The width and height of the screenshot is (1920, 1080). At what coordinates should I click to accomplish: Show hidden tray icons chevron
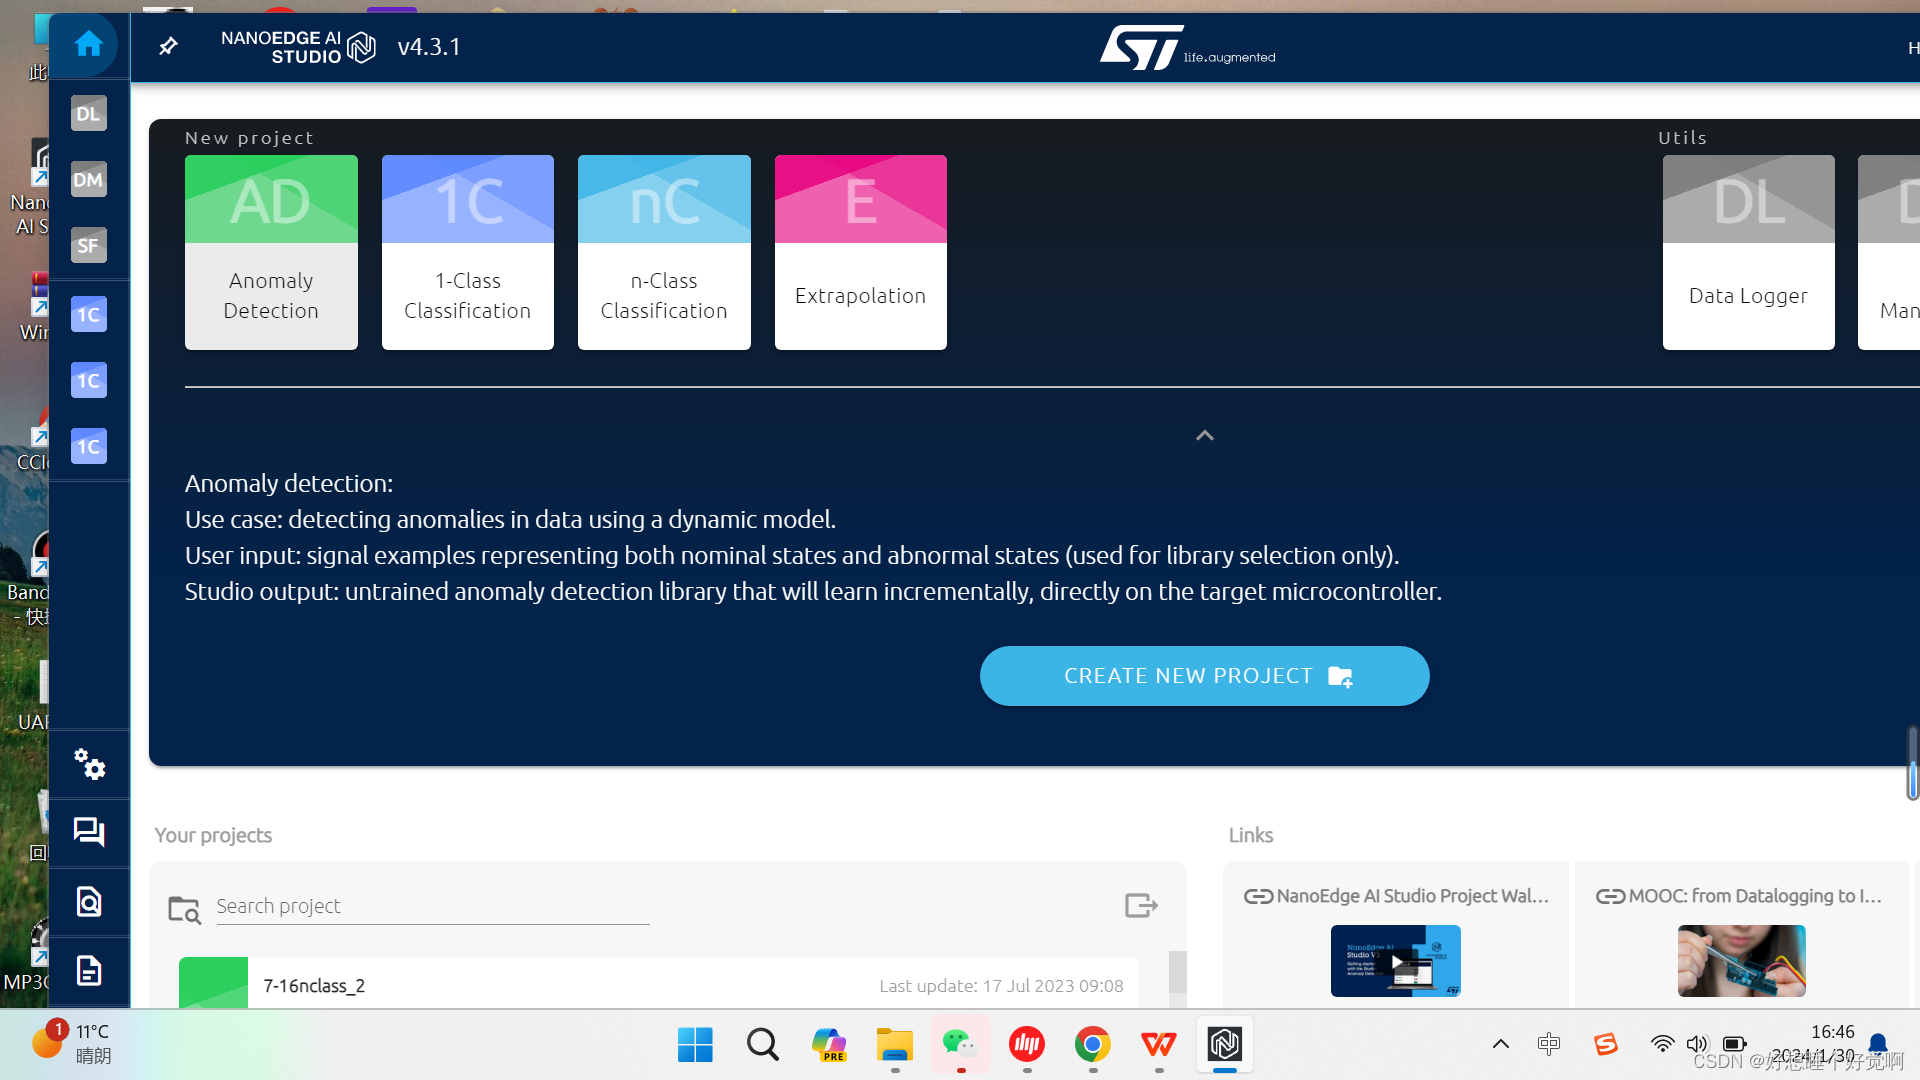tap(1501, 1044)
